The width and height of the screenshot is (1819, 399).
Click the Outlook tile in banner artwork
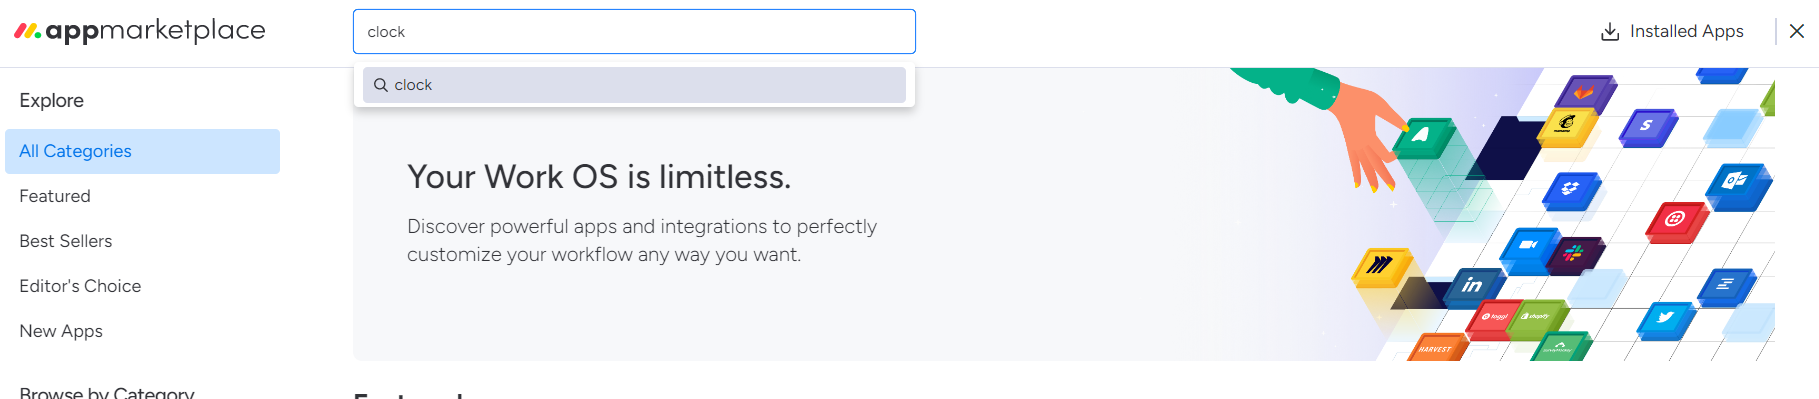pos(1738,185)
